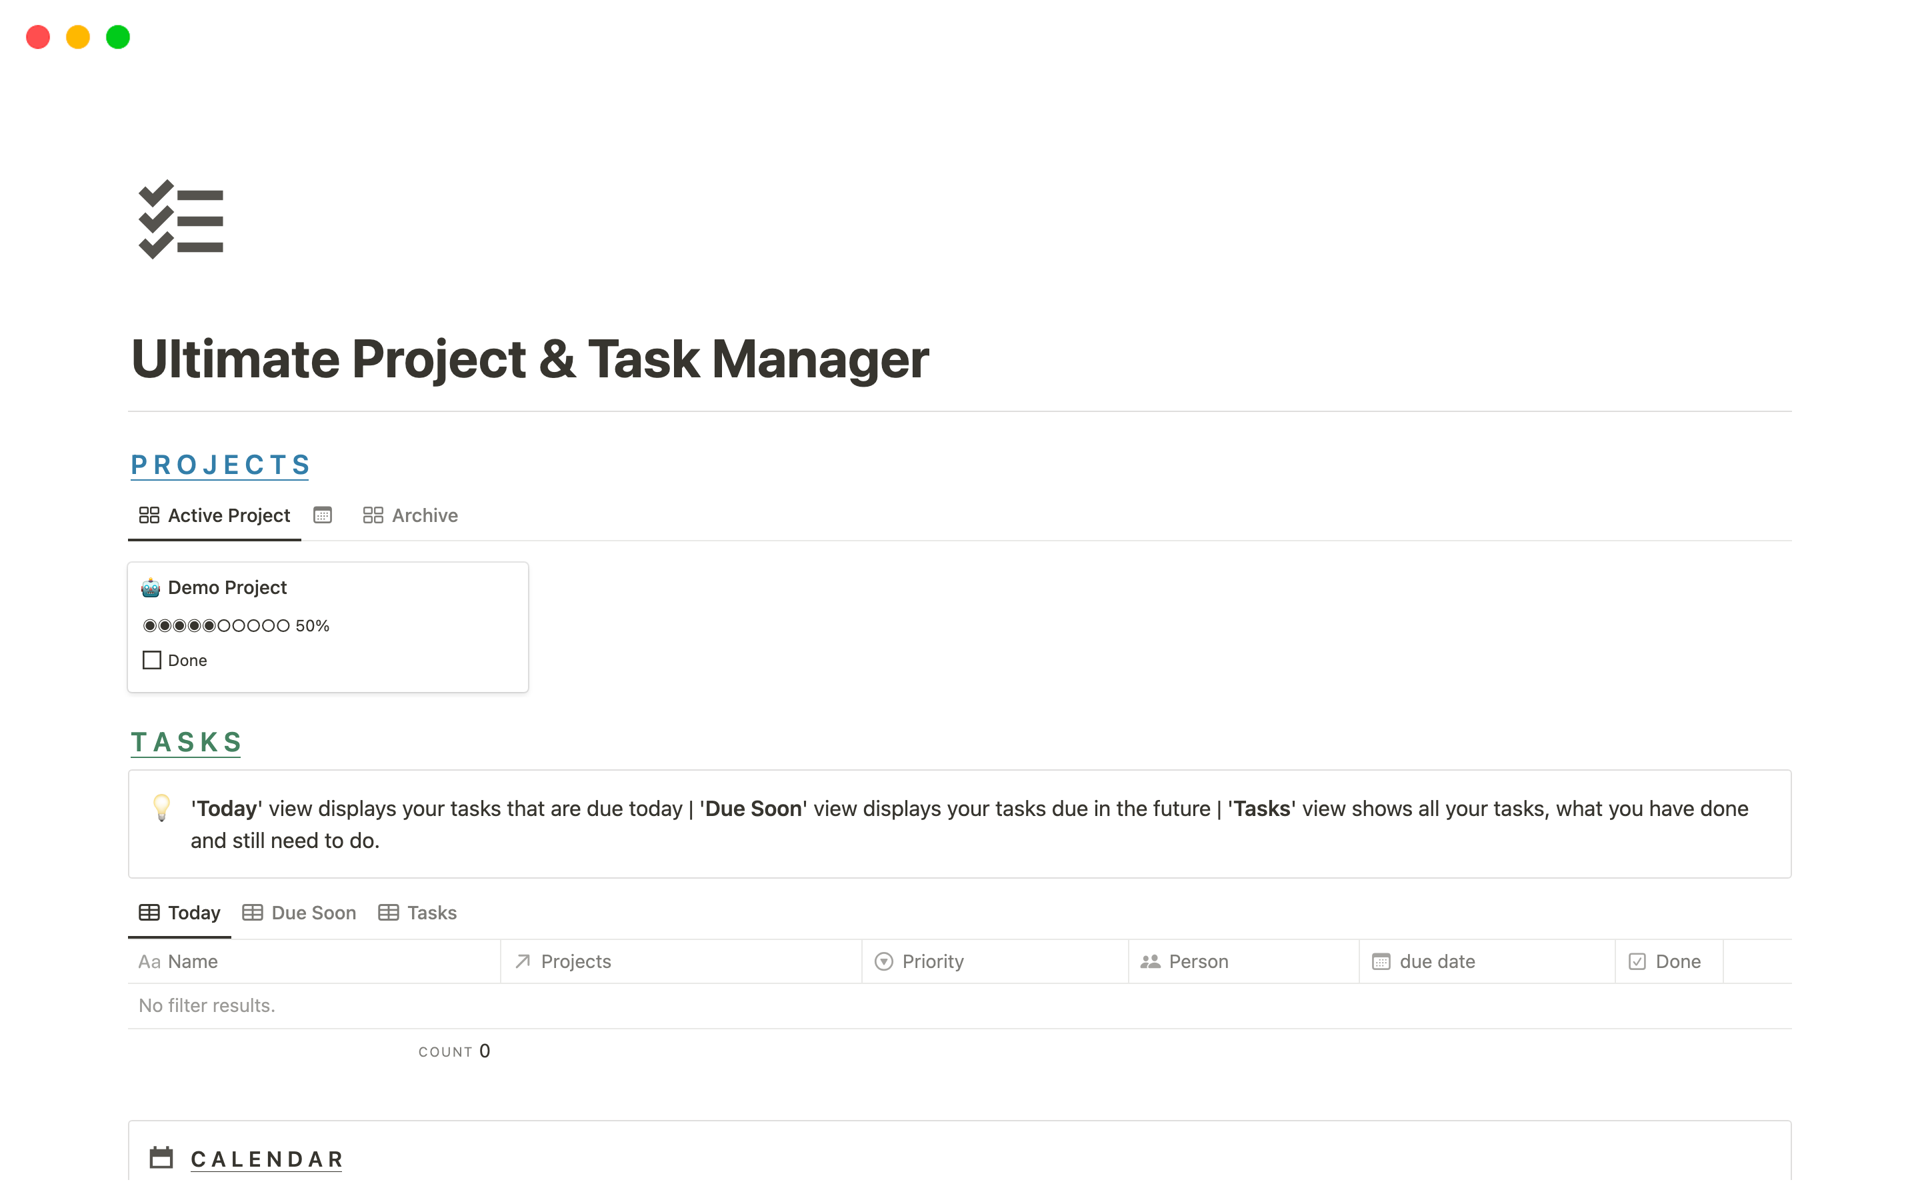Click the checklist page icon above the title
The width and height of the screenshot is (1920, 1200).
tap(181, 219)
